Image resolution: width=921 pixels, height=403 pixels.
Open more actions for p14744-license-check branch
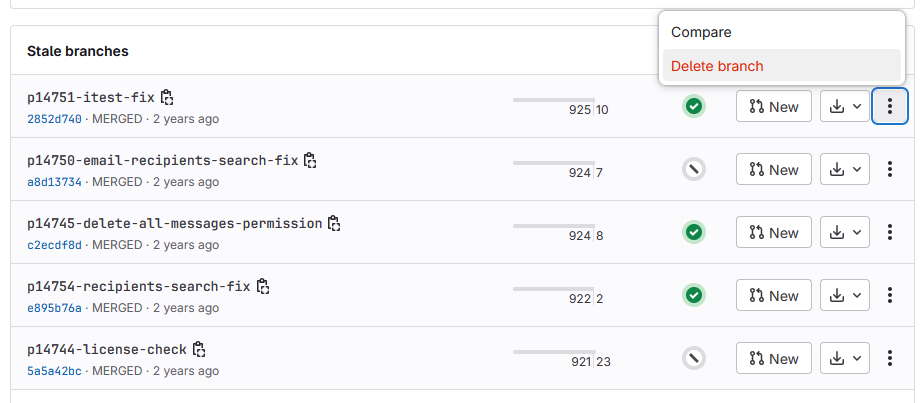point(890,358)
